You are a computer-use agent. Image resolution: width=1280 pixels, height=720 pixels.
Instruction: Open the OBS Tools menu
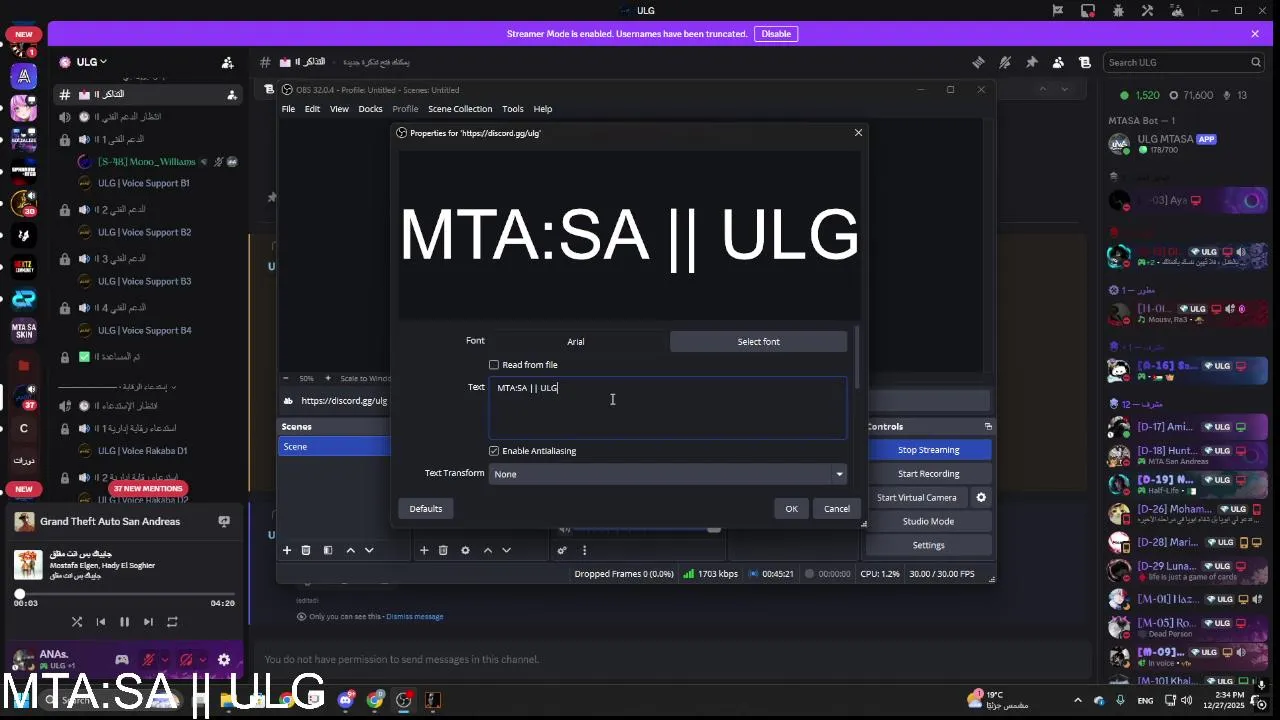pyautogui.click(x=513, y=109)
